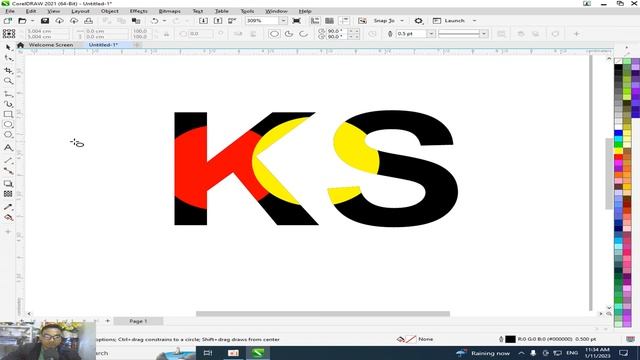This screenshot has width=640, height=360.
Task: Open the Snap To dropdown
Action: [402, 20]
